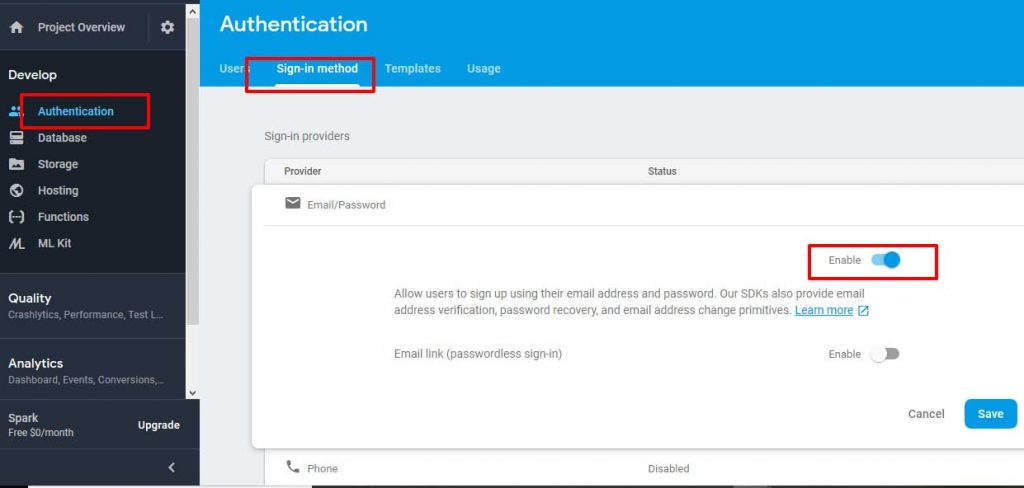Image resolution: width=1024 pixels, height=488 pixels.
Task: Click the Upgrade plan button
Action: (x=159, y=425)
